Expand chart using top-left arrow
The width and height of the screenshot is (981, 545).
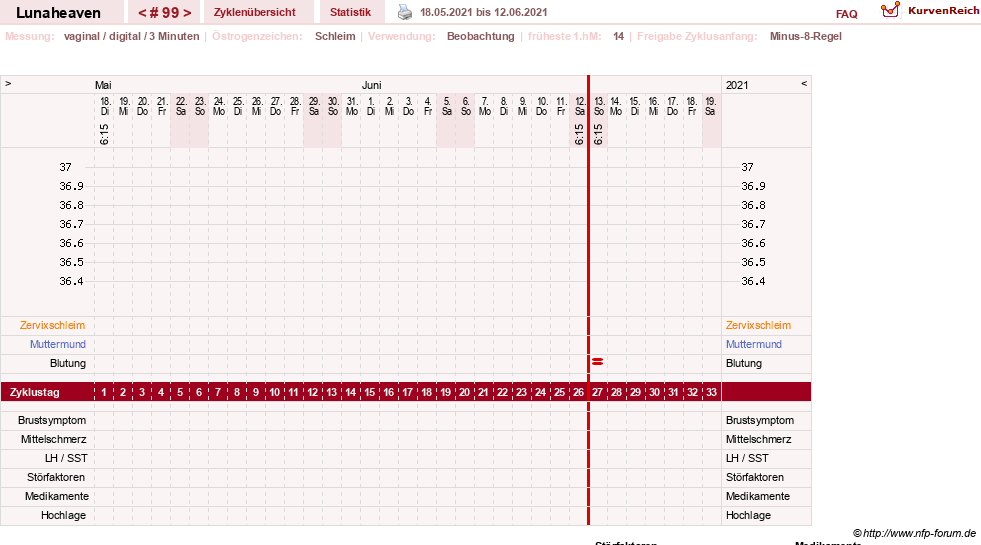pyautogui.click(x=8, y=83)
